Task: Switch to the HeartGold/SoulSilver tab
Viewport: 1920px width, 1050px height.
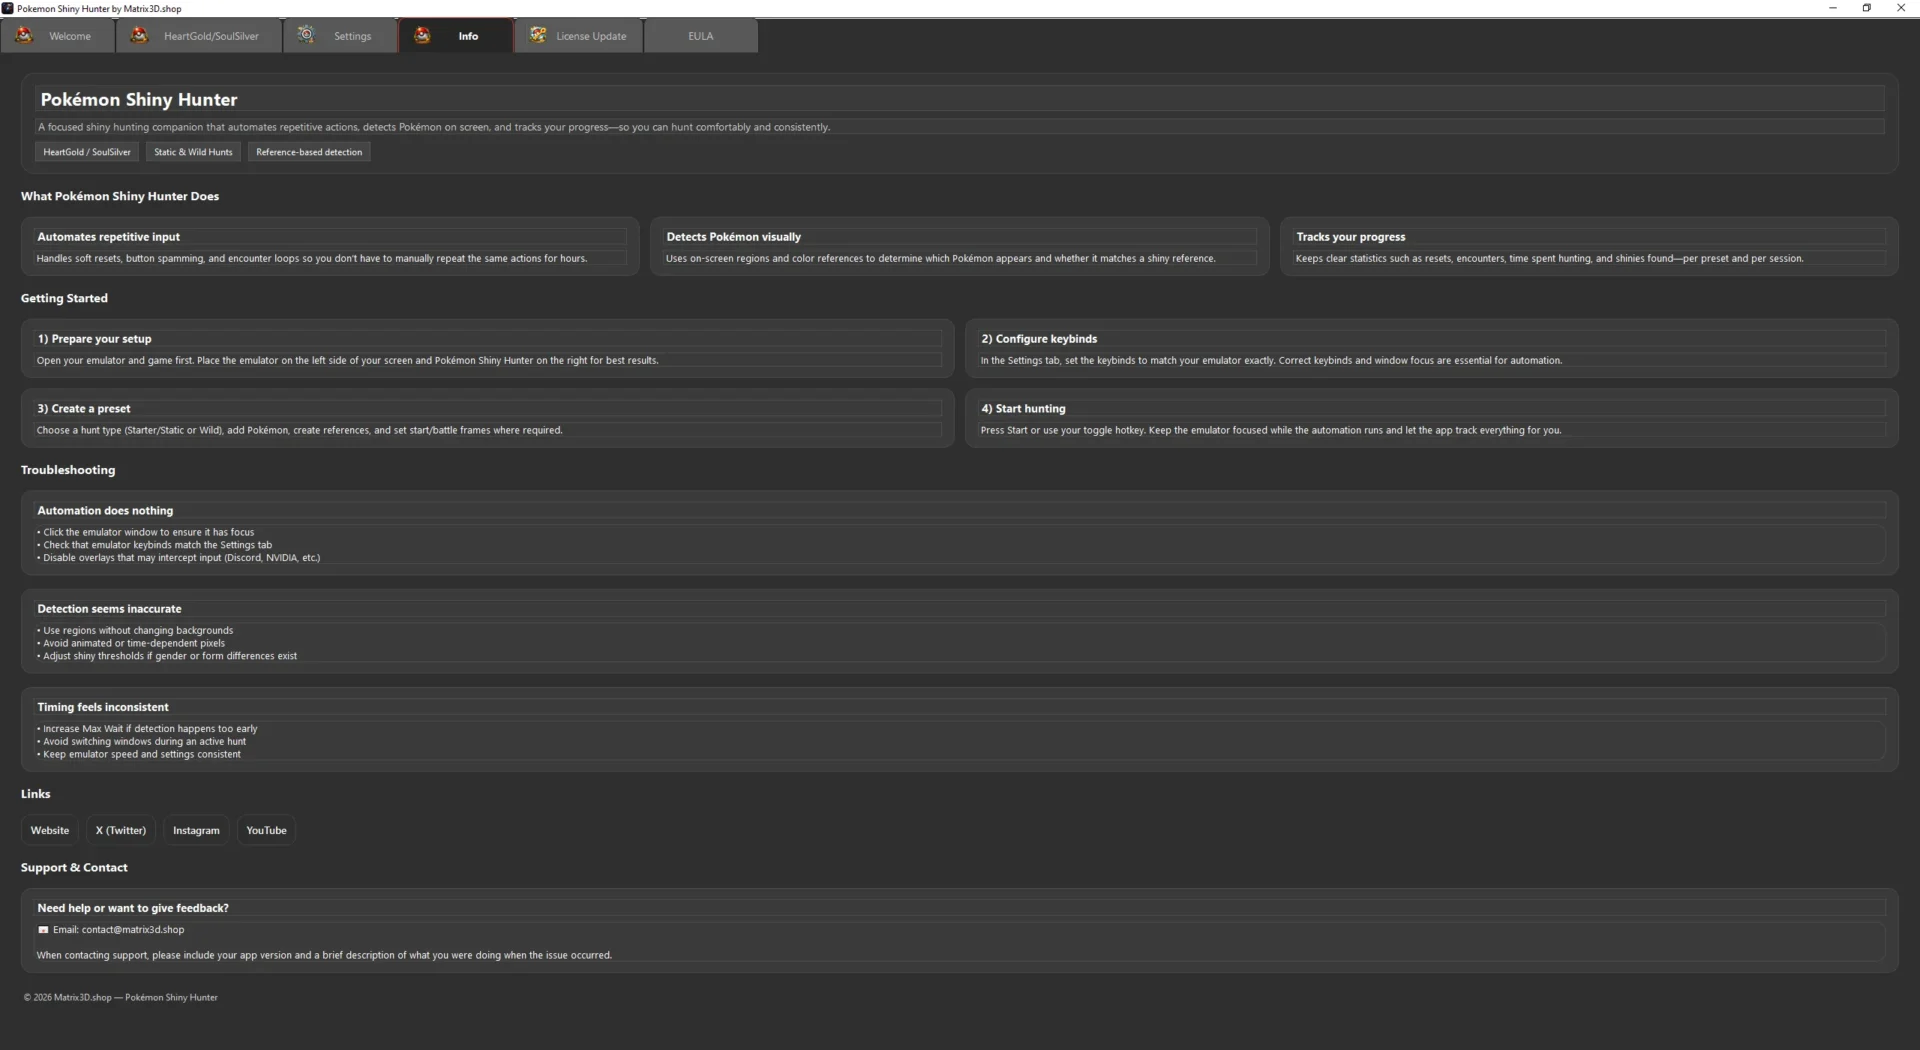Action: tap(199, 36)
